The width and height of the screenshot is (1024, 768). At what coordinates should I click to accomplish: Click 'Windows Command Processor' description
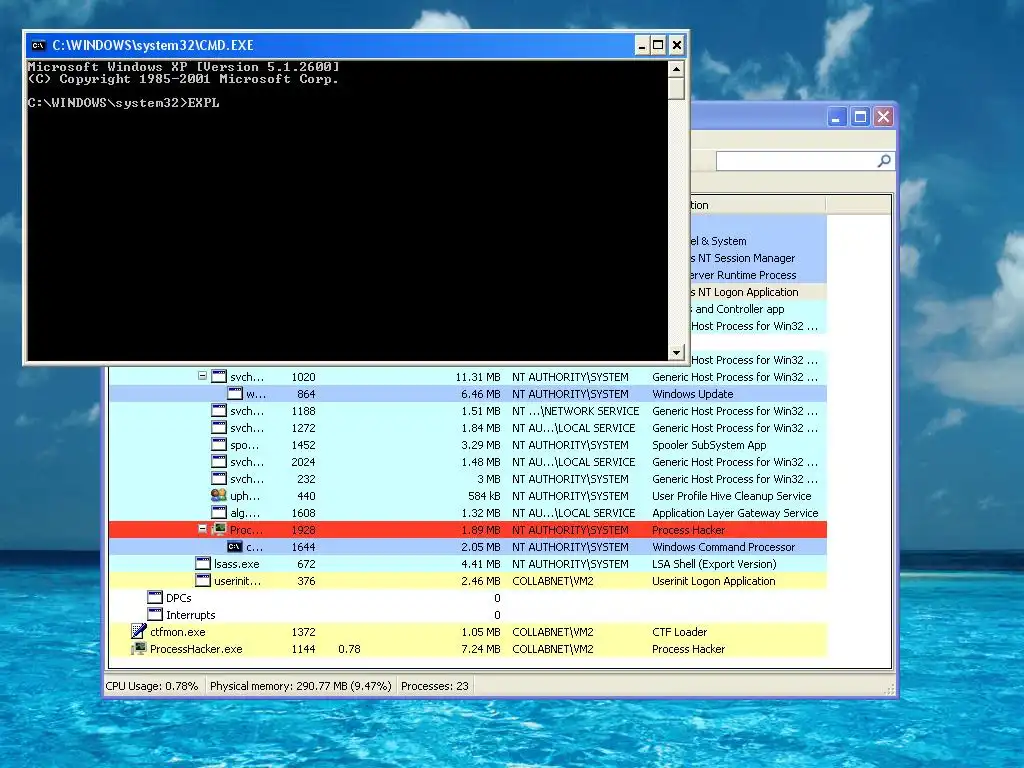pos(724,547)
